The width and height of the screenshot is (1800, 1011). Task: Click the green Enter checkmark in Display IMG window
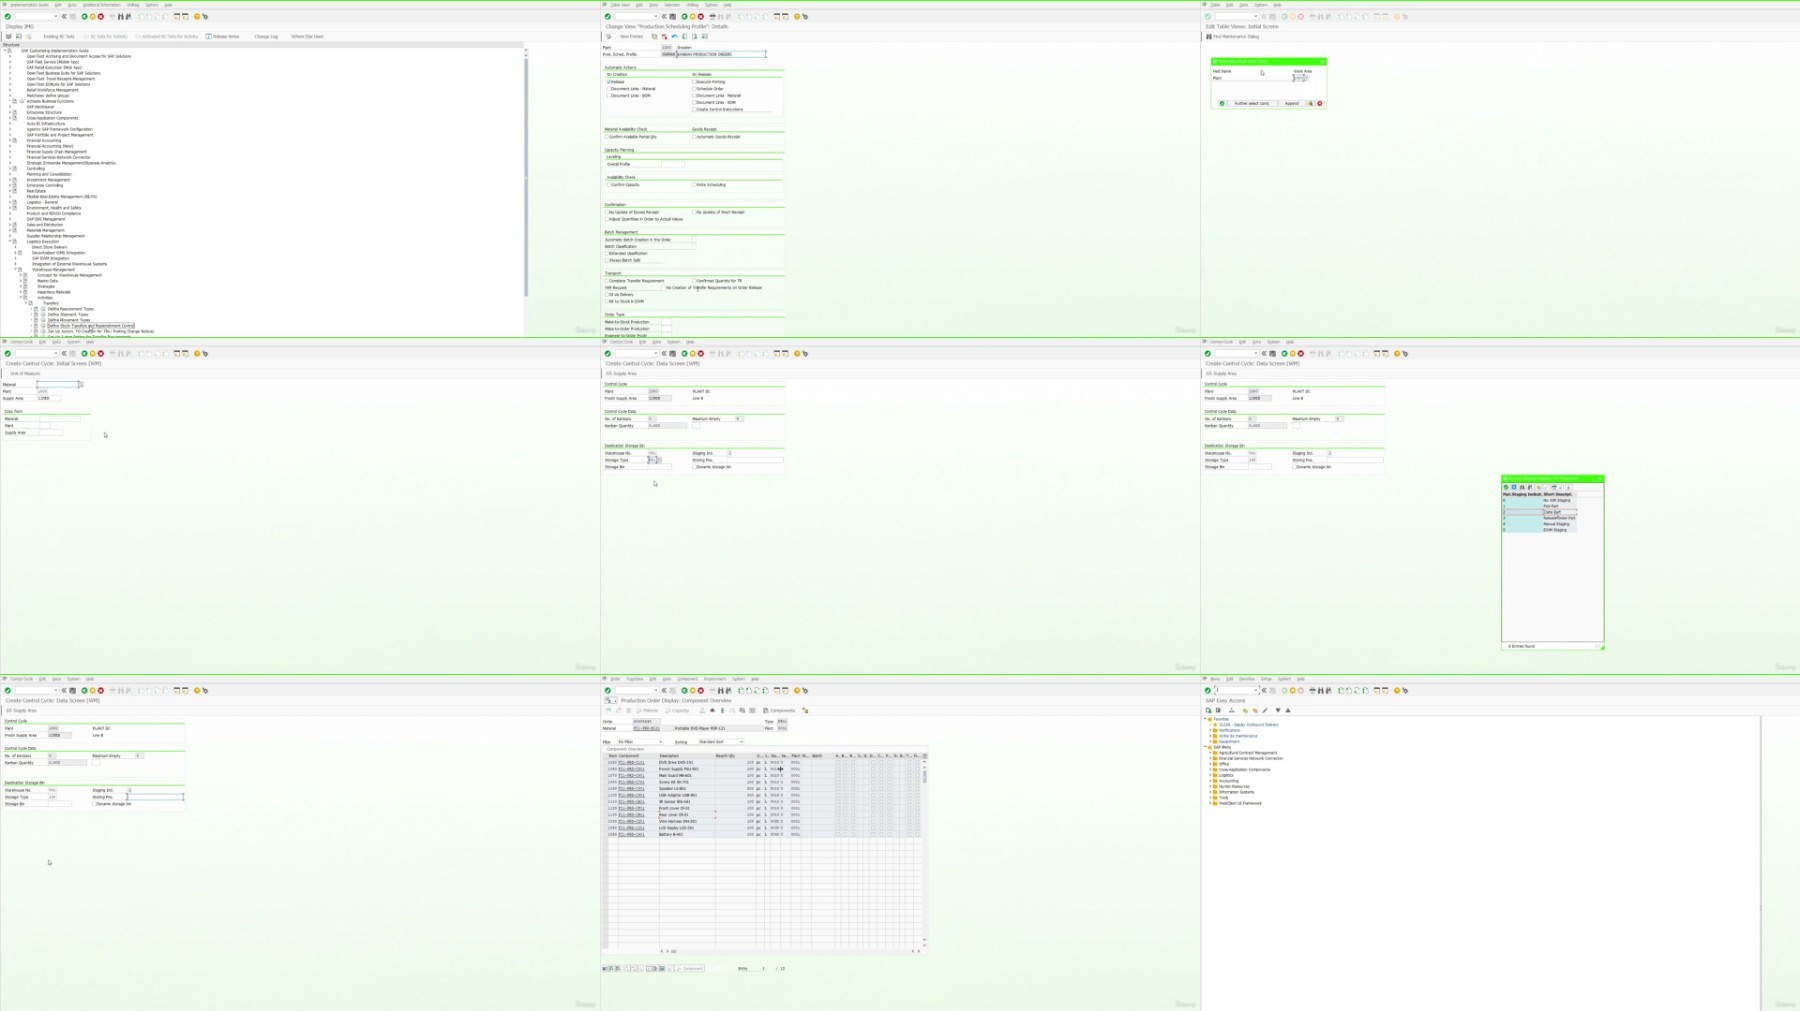tap(8, 16)
